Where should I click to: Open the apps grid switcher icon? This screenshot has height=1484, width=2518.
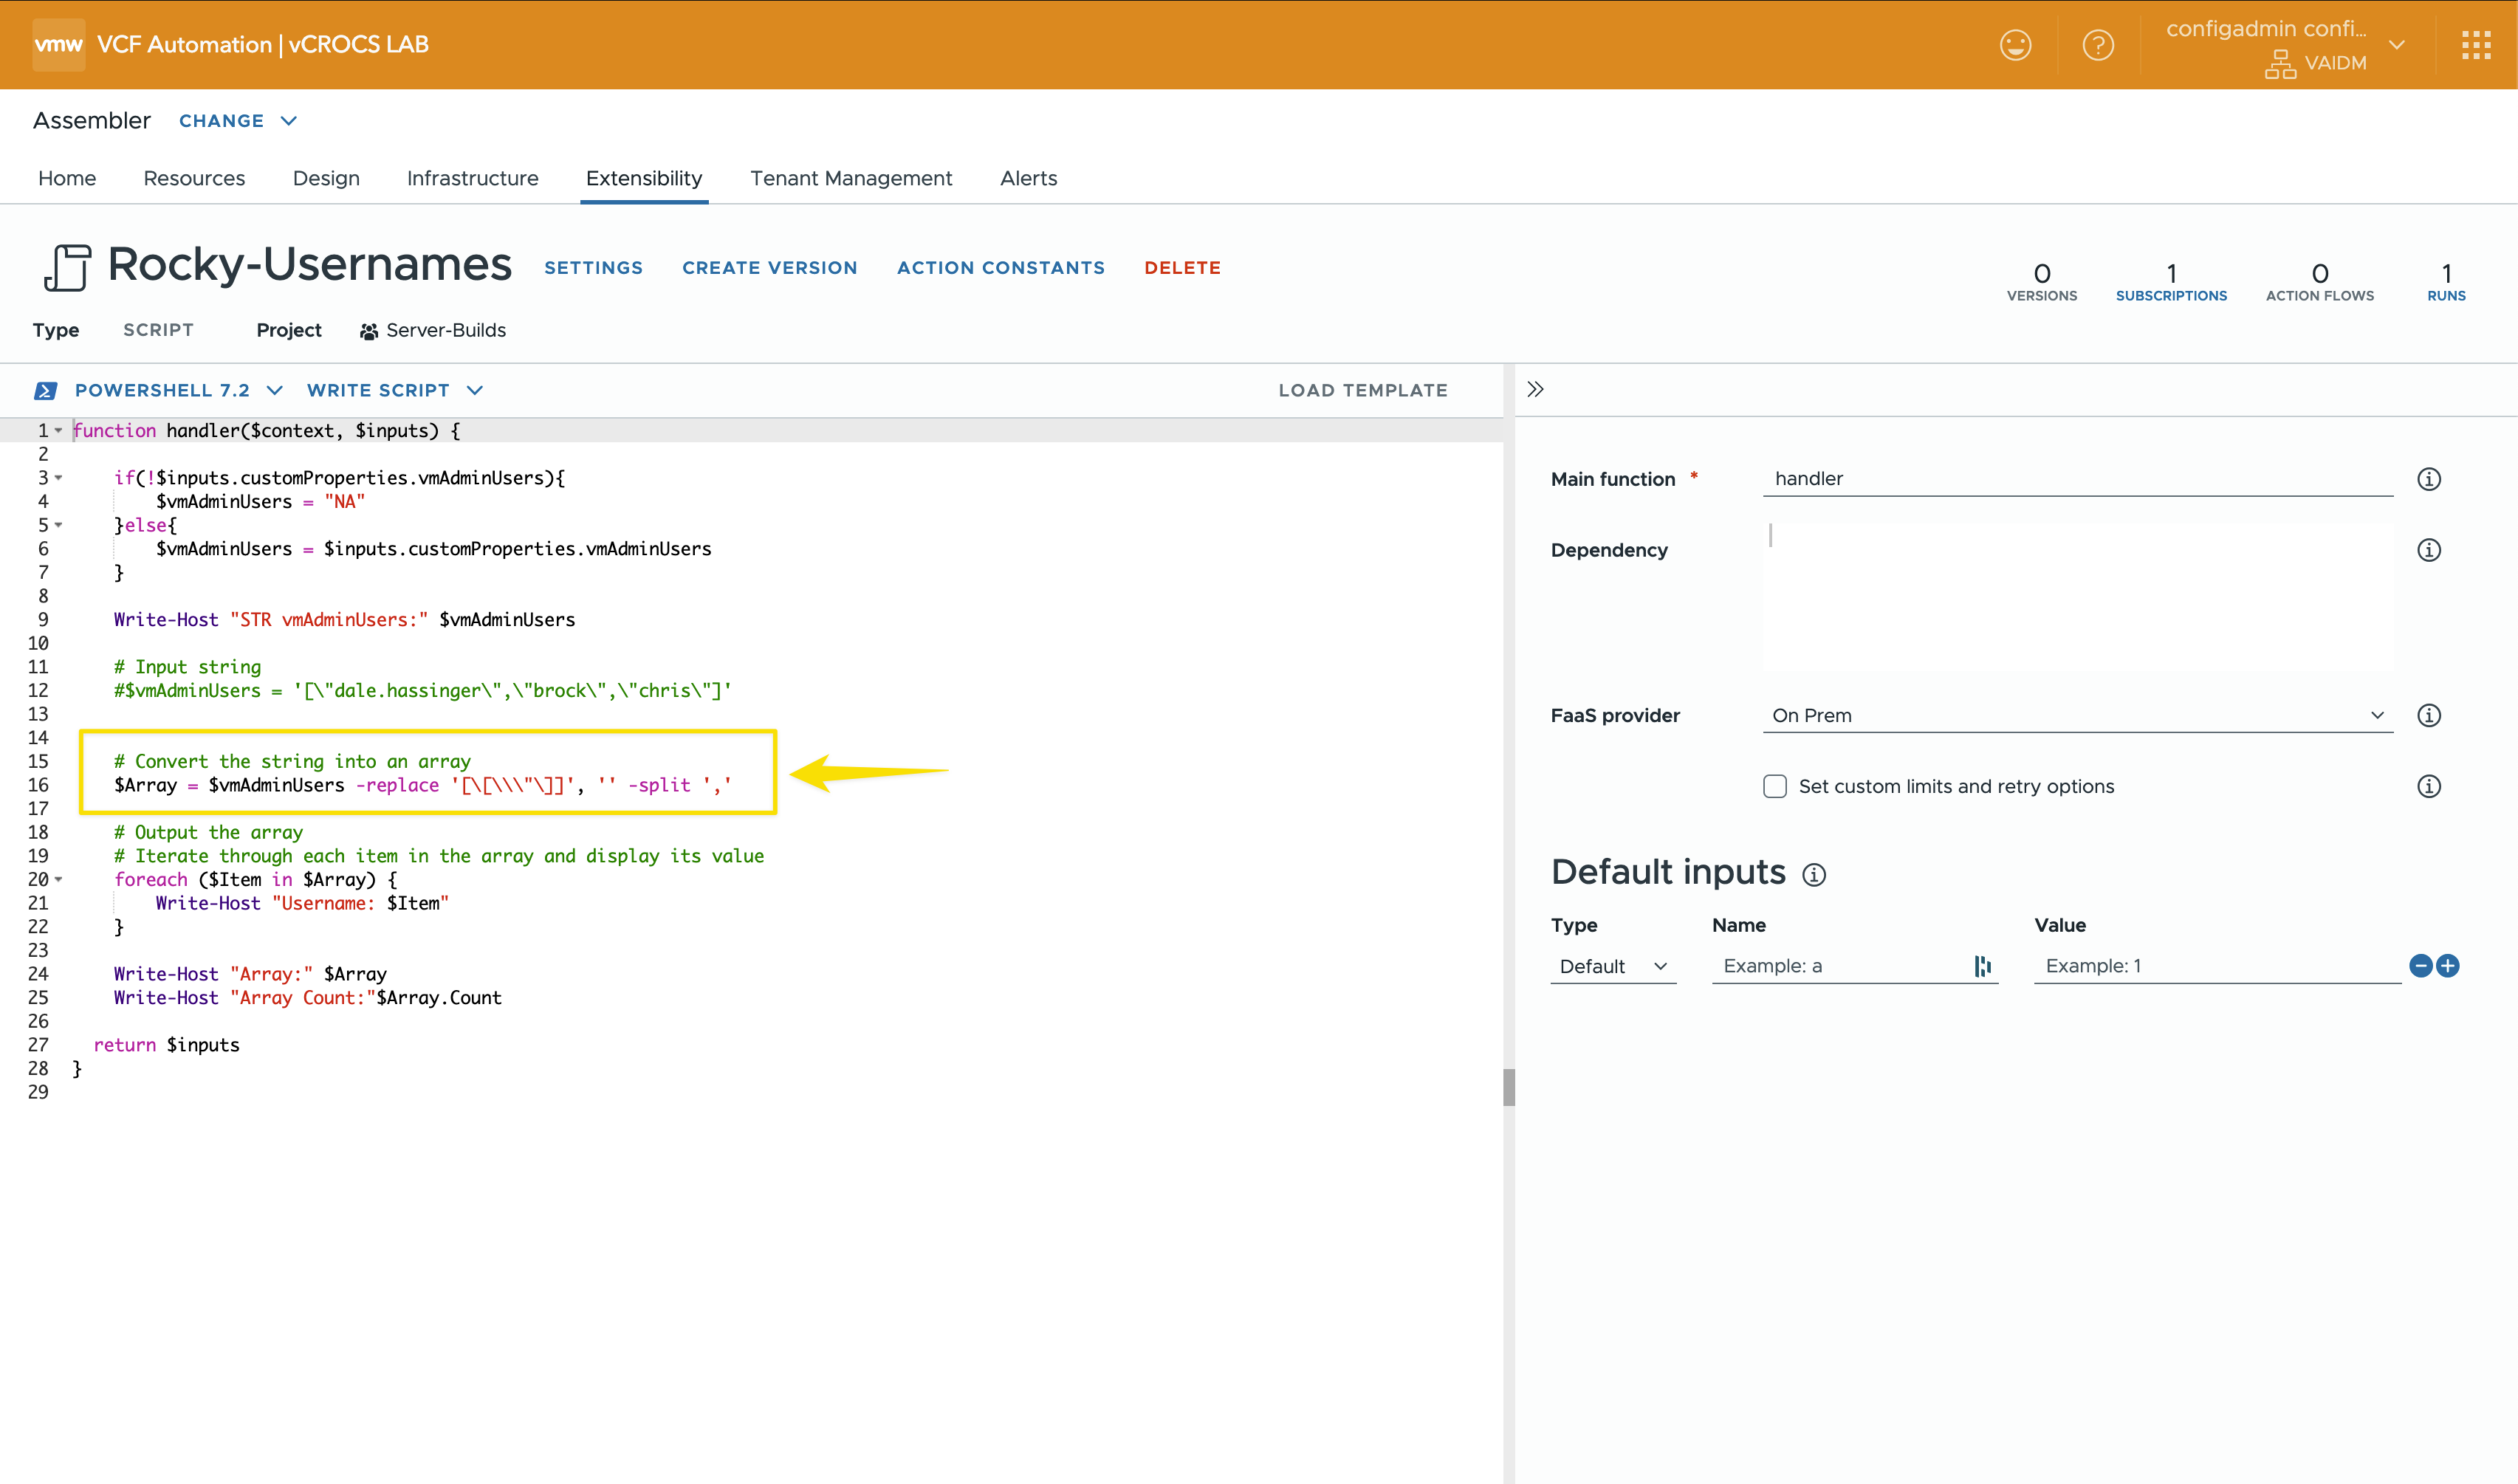pos(2476,45)
